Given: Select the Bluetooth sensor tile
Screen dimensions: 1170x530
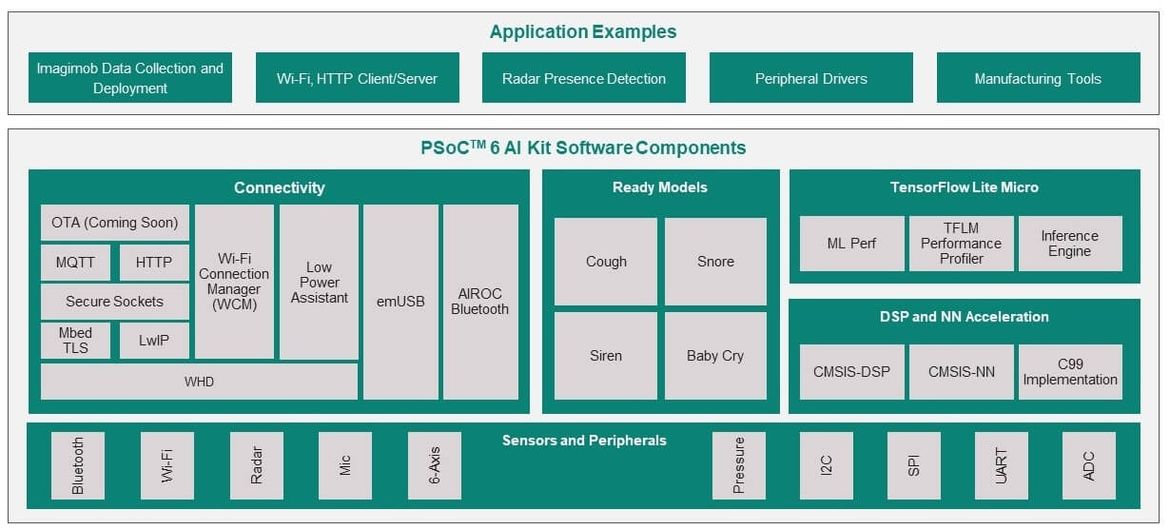Looking at the screenshot, I should [x=78, y=466].
